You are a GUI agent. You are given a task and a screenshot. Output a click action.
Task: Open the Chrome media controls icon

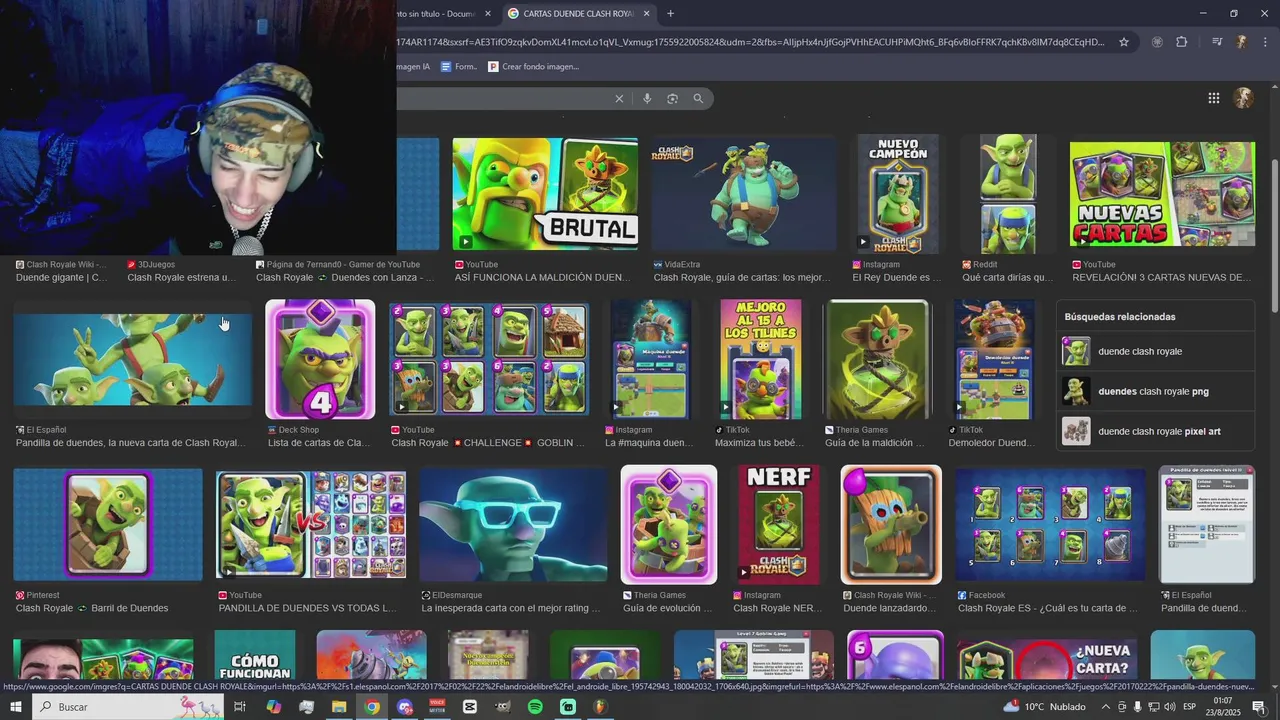click(x=1217, y=42)
